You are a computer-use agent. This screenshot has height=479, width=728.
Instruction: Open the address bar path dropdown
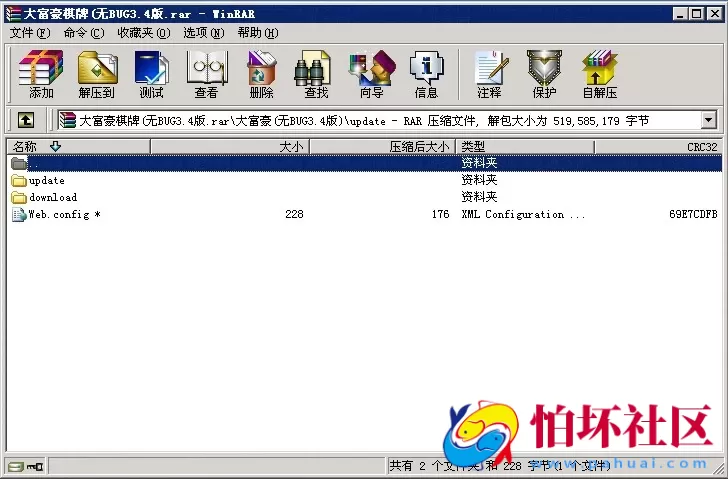click(708, 121)
